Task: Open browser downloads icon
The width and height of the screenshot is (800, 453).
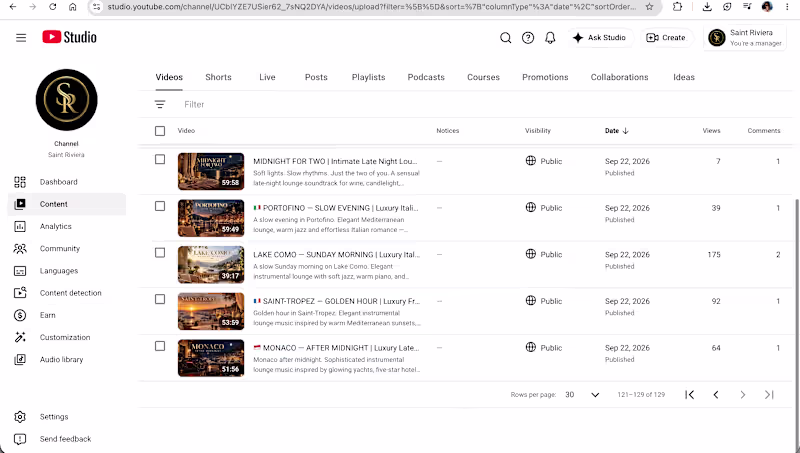Action: click(x=707, y=7)
